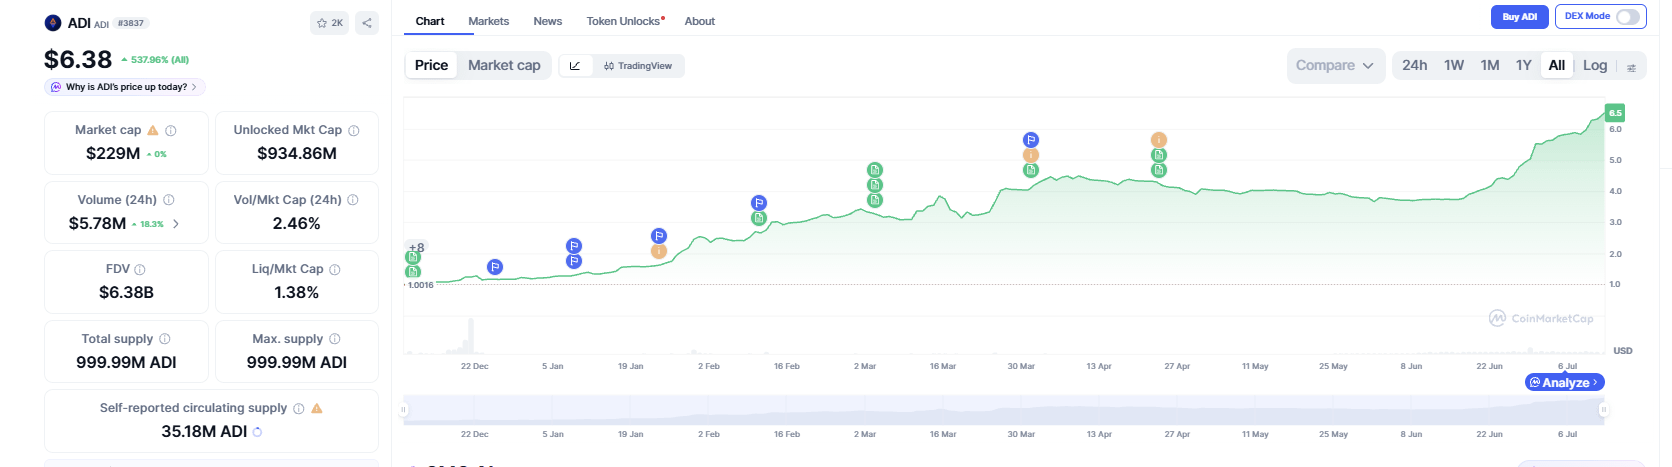Open 'Why is ADI's price up today?'
This screenshot has width=1672, height=467.
(x=125, y=87)
